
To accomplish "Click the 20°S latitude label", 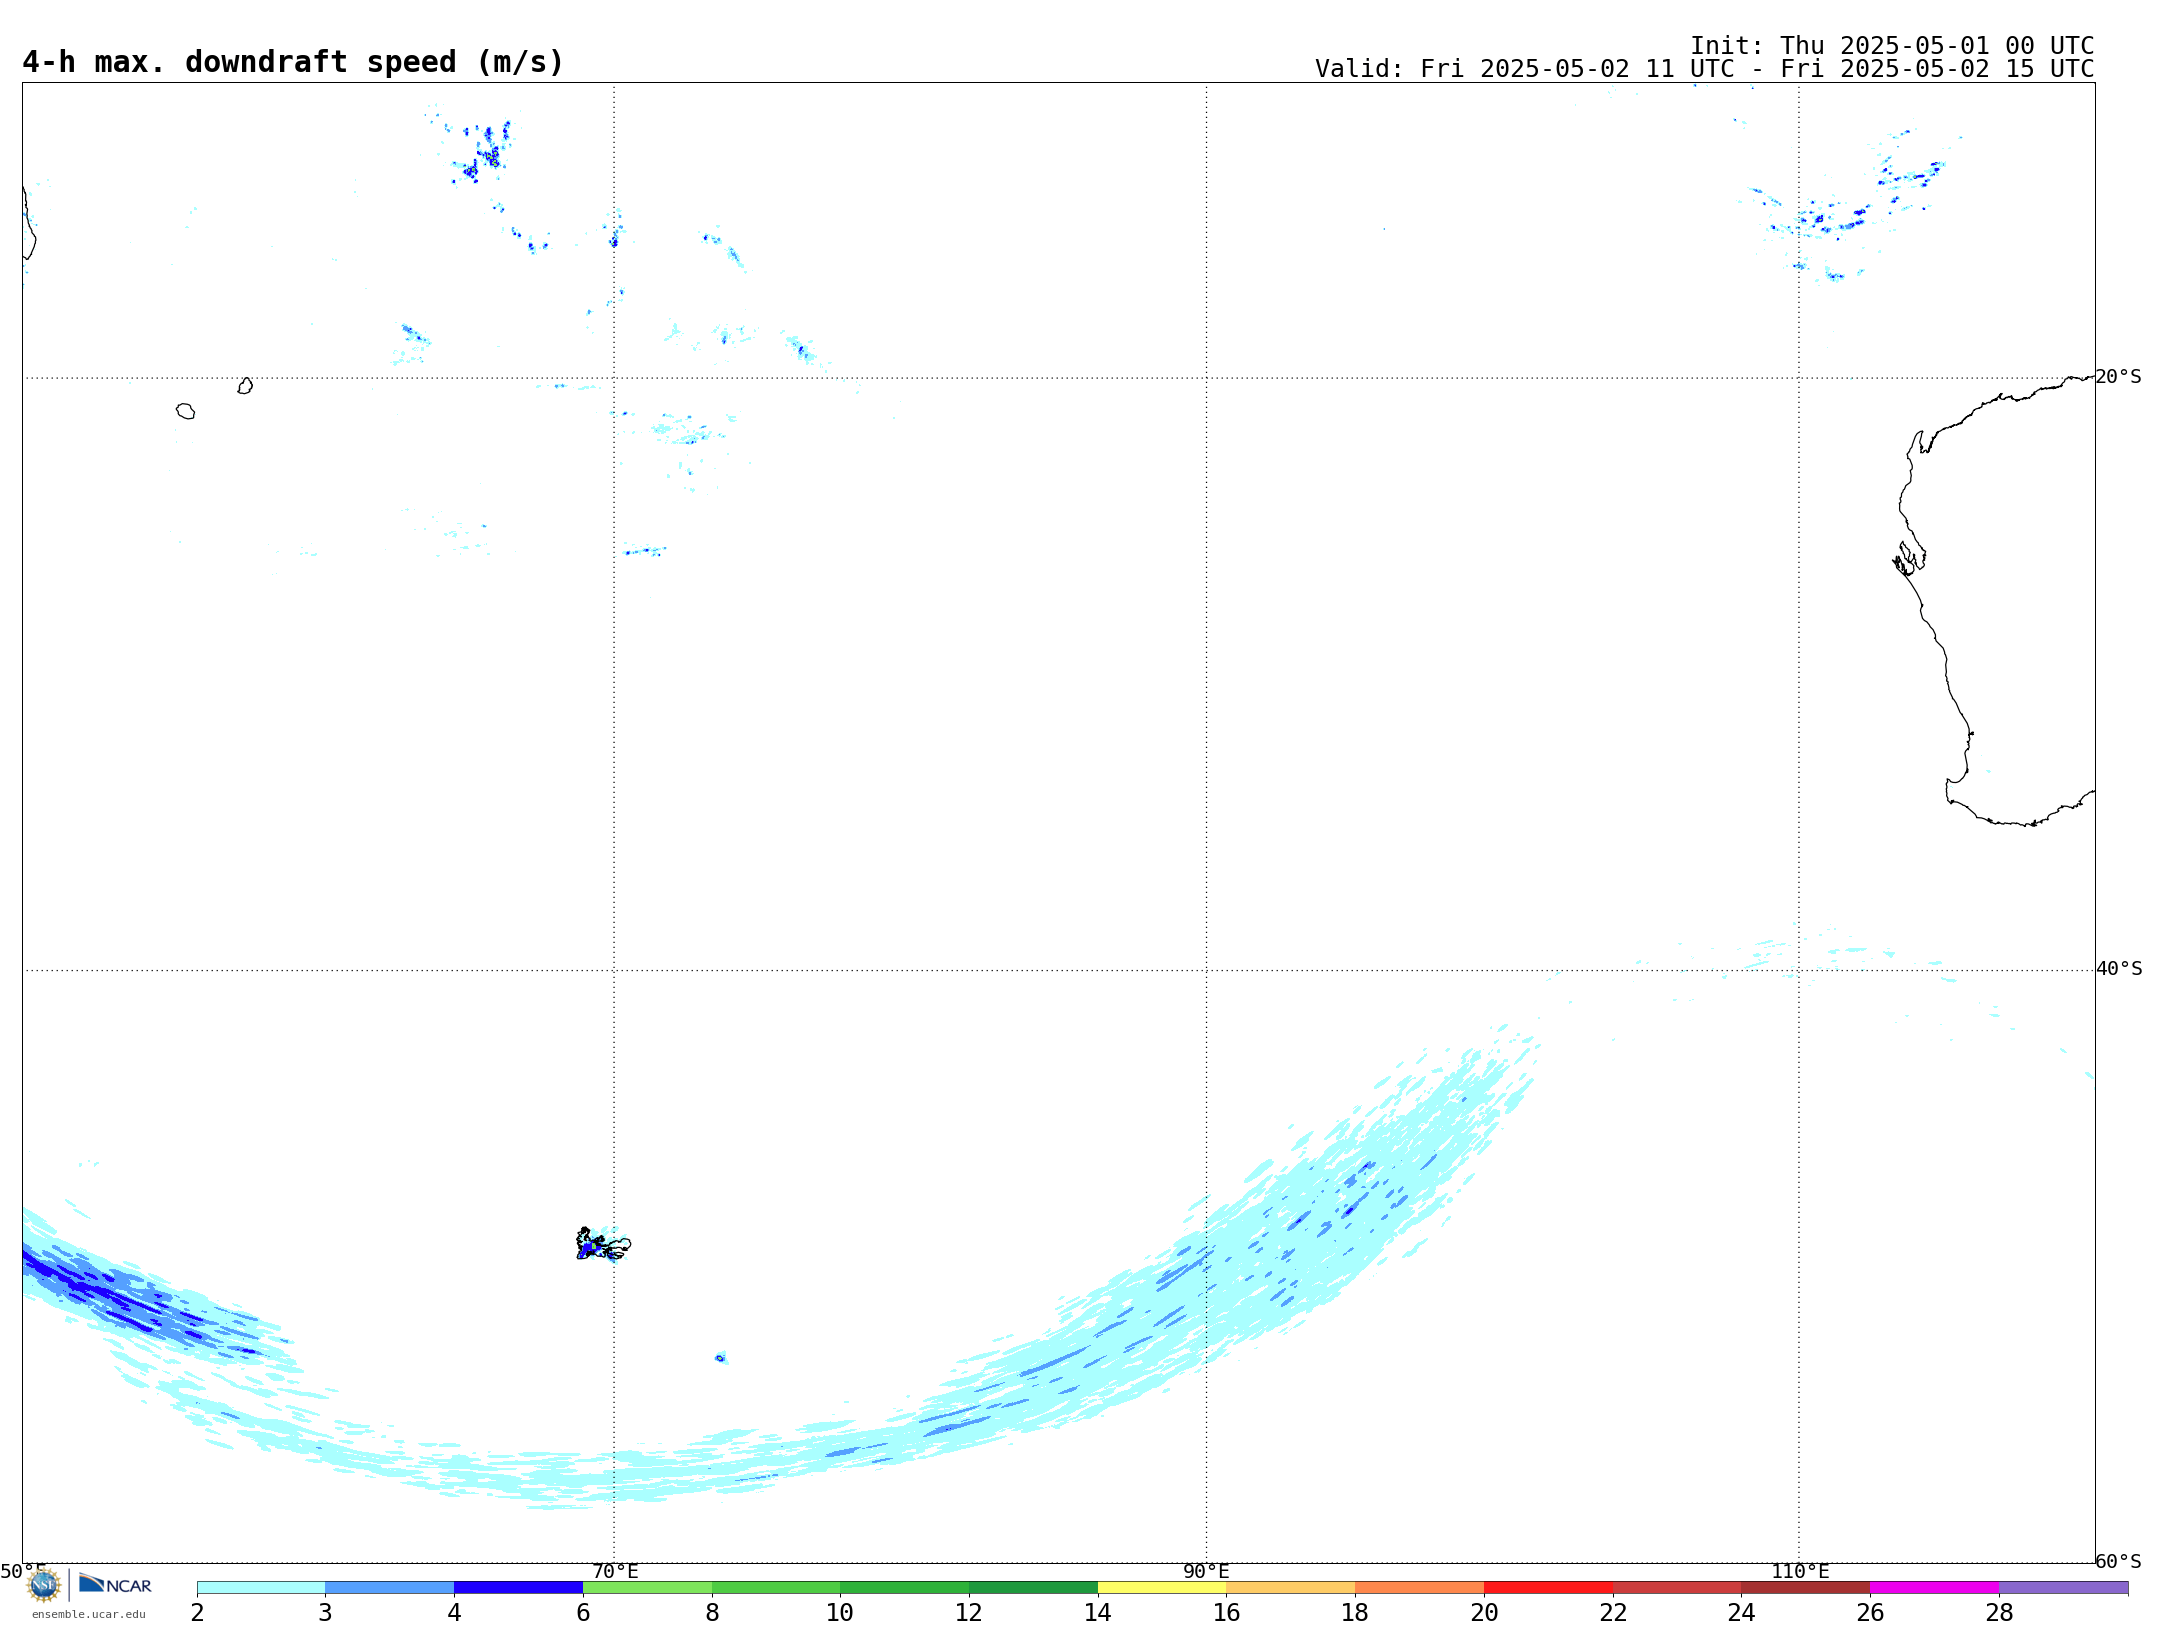I will 2118,377.
